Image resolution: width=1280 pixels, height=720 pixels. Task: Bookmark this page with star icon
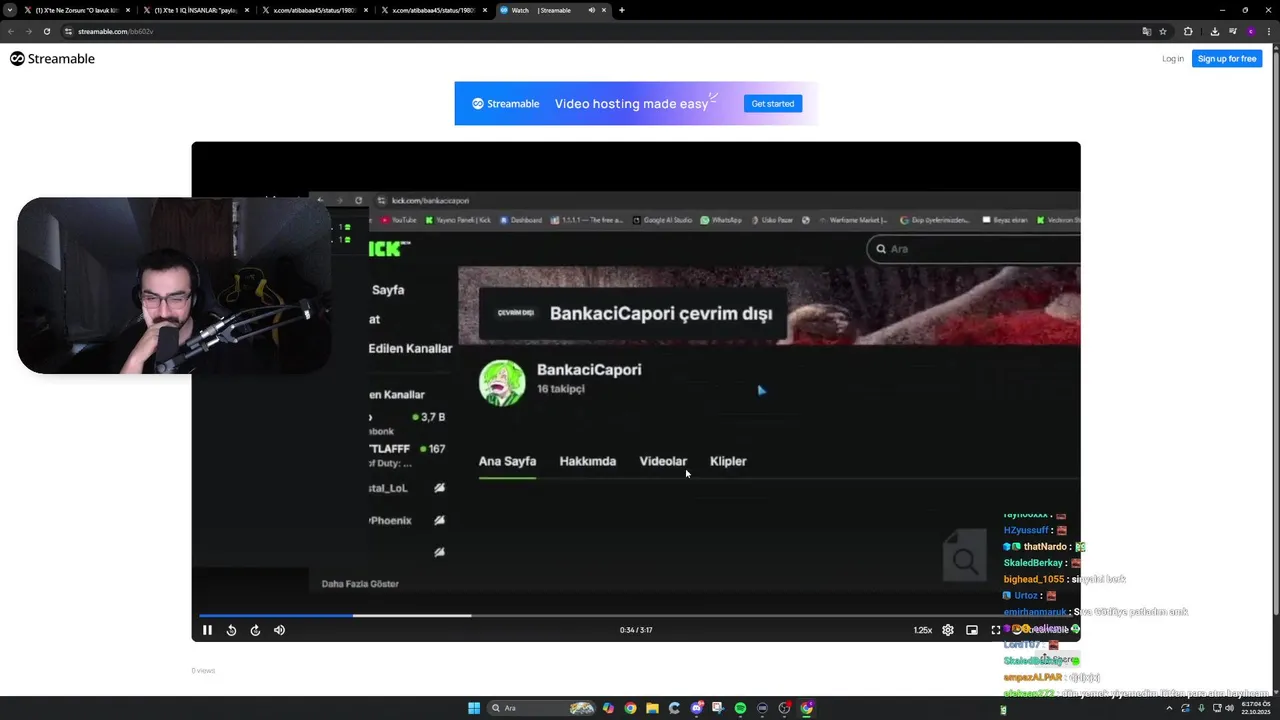click(x=1163, y=31)
